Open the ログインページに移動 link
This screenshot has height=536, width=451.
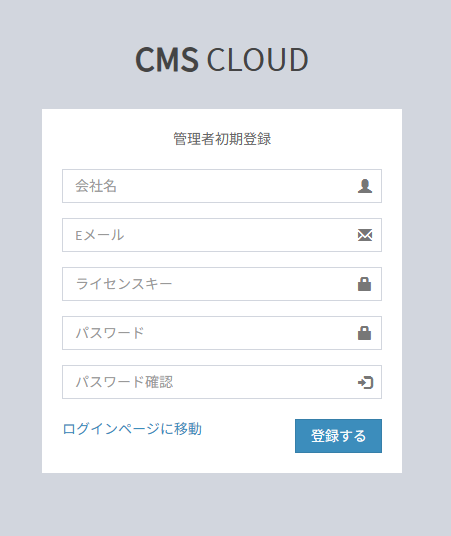coord(132,429)
